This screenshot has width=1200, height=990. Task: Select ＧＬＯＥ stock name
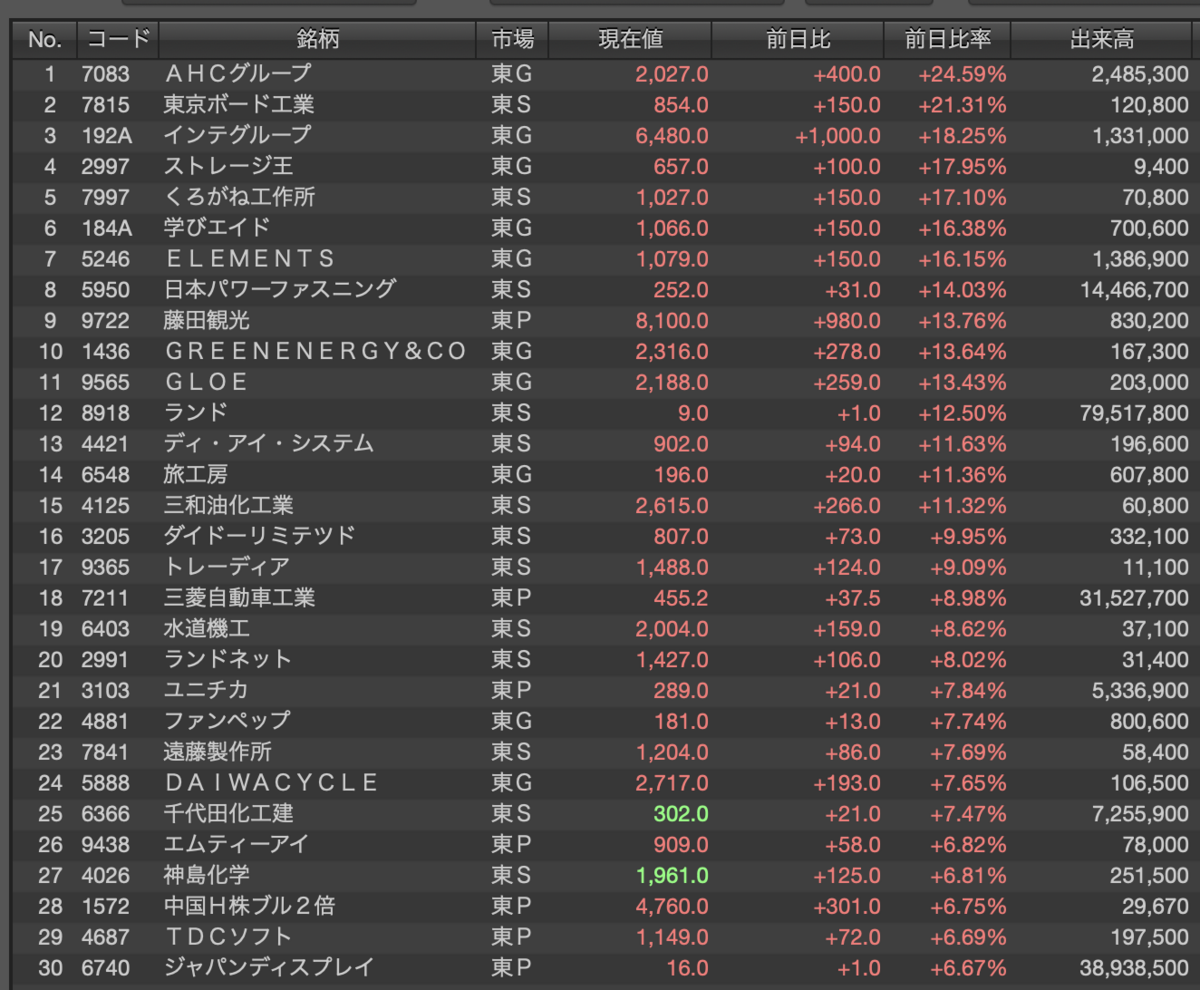coord(206,383)
